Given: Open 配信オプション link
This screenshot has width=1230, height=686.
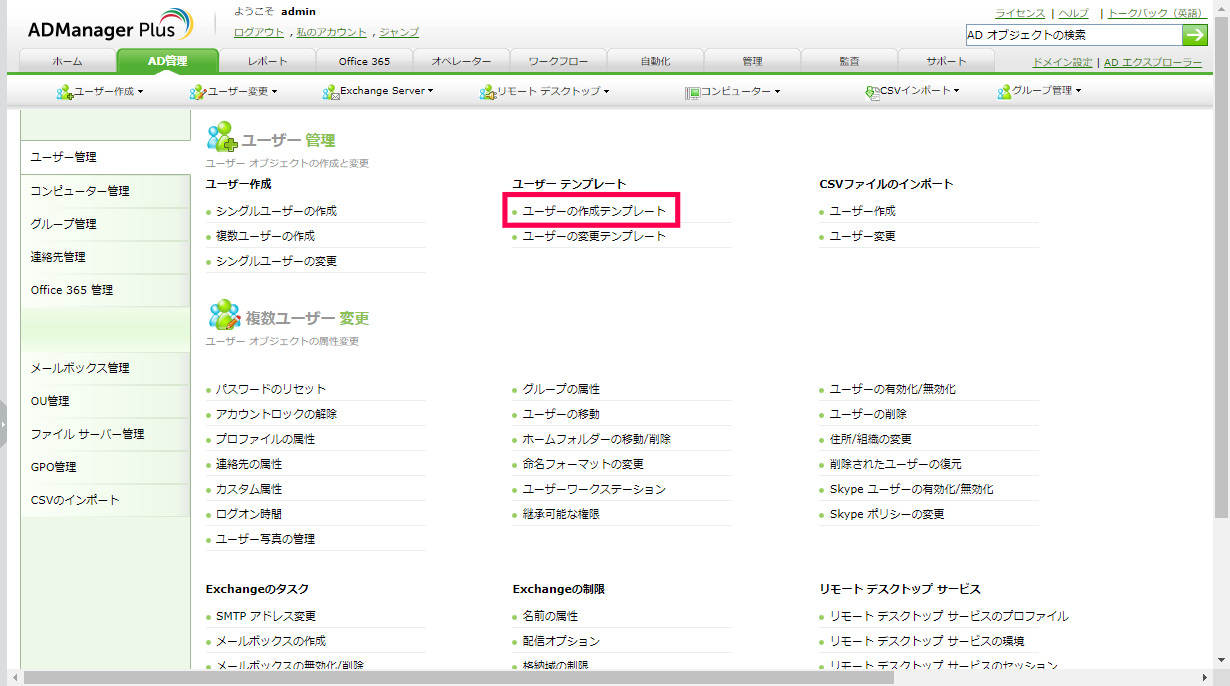Looking at the screenshot, I should point(561,641).
